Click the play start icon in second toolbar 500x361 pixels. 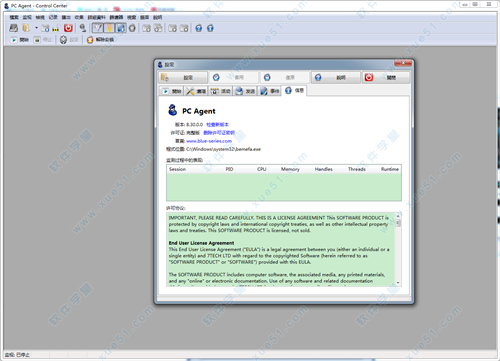click(x=14, y=40)
